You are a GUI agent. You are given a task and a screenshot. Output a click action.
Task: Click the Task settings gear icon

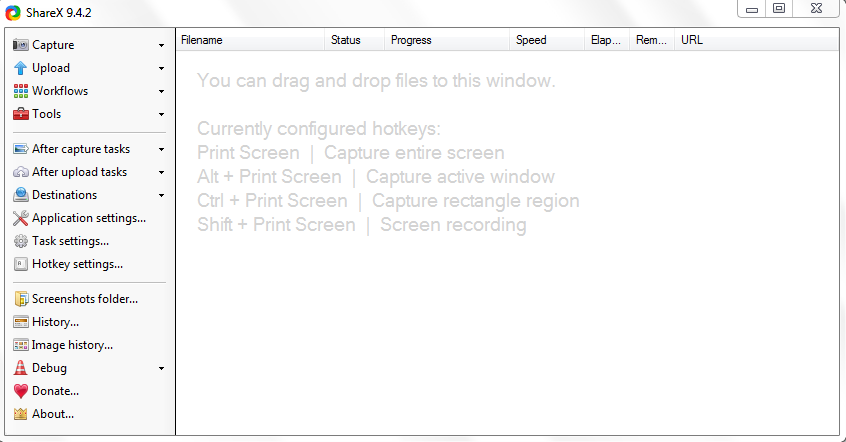[x=20, y=241]
